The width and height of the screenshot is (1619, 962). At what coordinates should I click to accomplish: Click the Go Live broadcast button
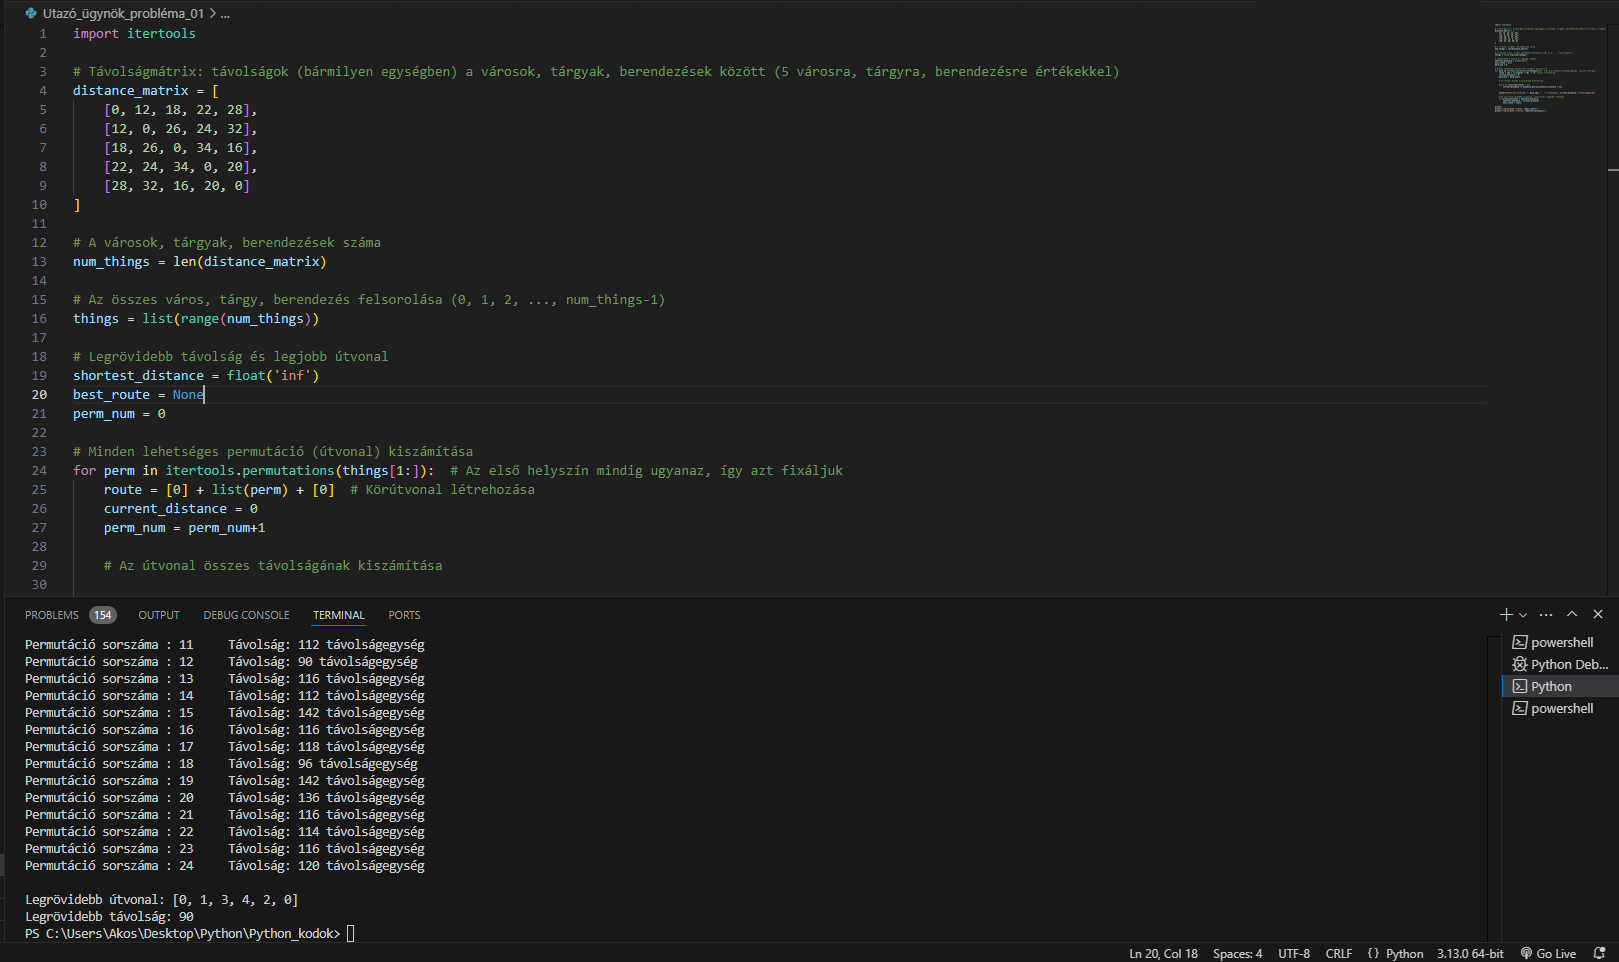click(x=1548, y=953)
